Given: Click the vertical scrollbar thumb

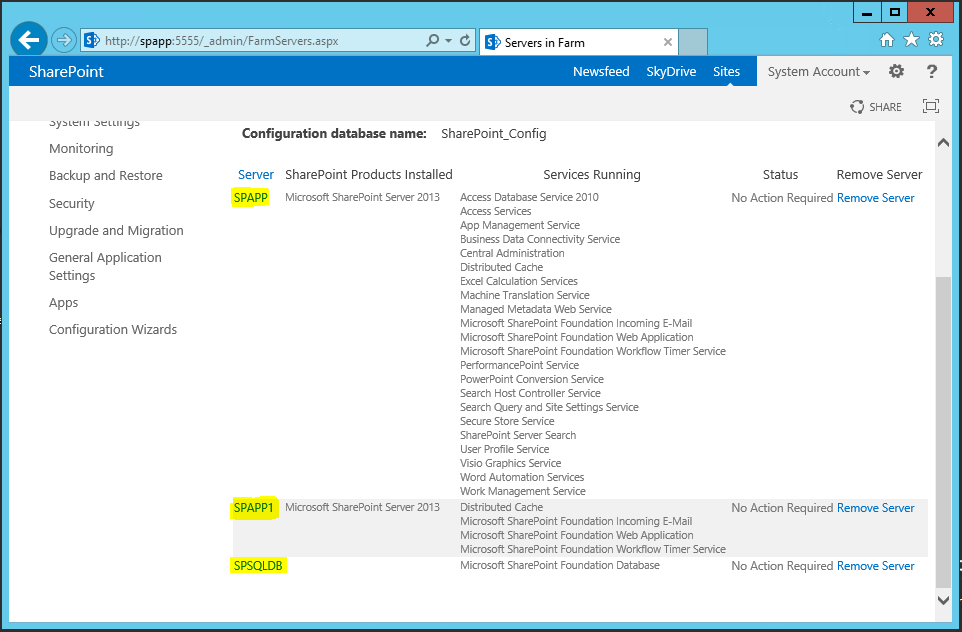Looking at the screenshot, I should [943, 431].
